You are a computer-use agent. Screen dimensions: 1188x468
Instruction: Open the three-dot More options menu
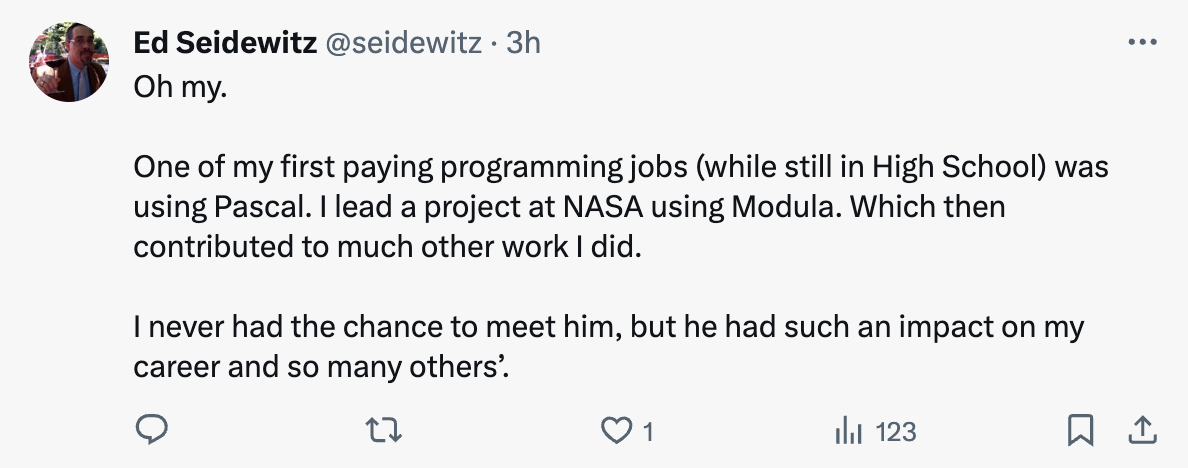[1142, 43]
